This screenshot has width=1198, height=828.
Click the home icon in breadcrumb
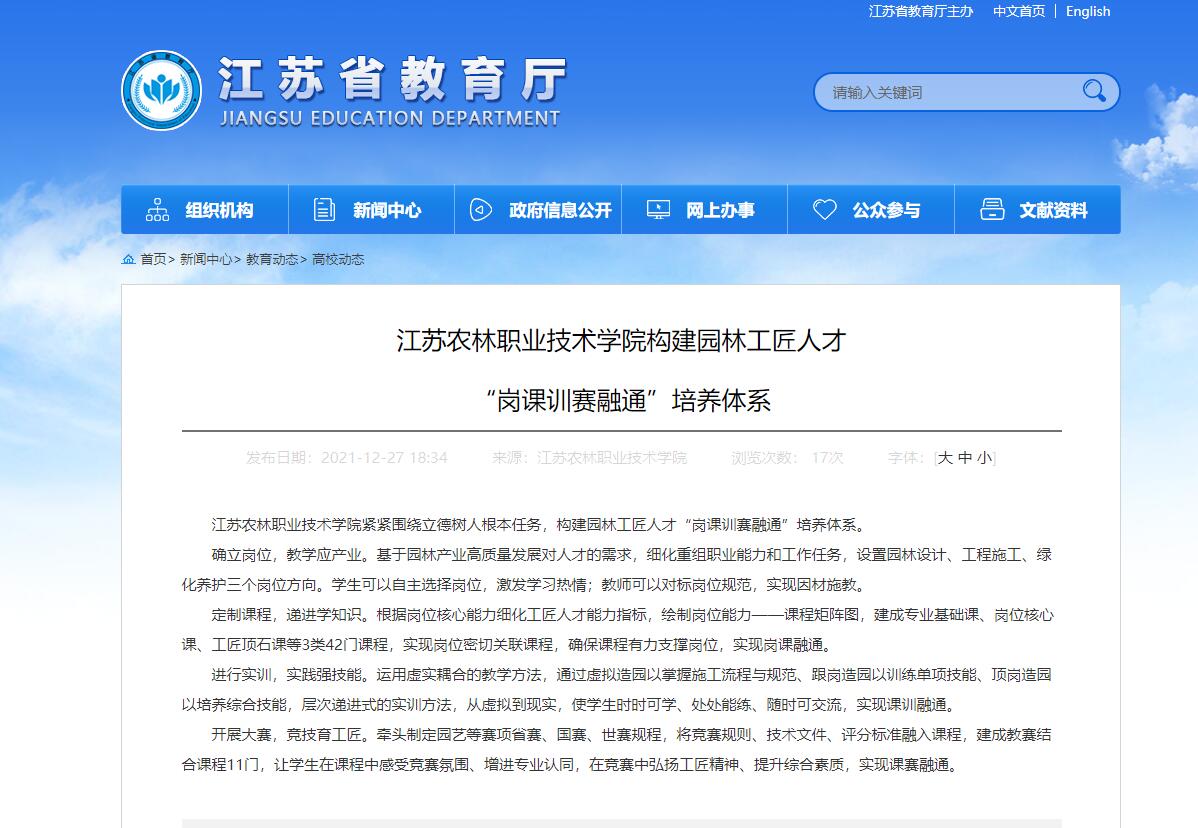tap(128, 259)
